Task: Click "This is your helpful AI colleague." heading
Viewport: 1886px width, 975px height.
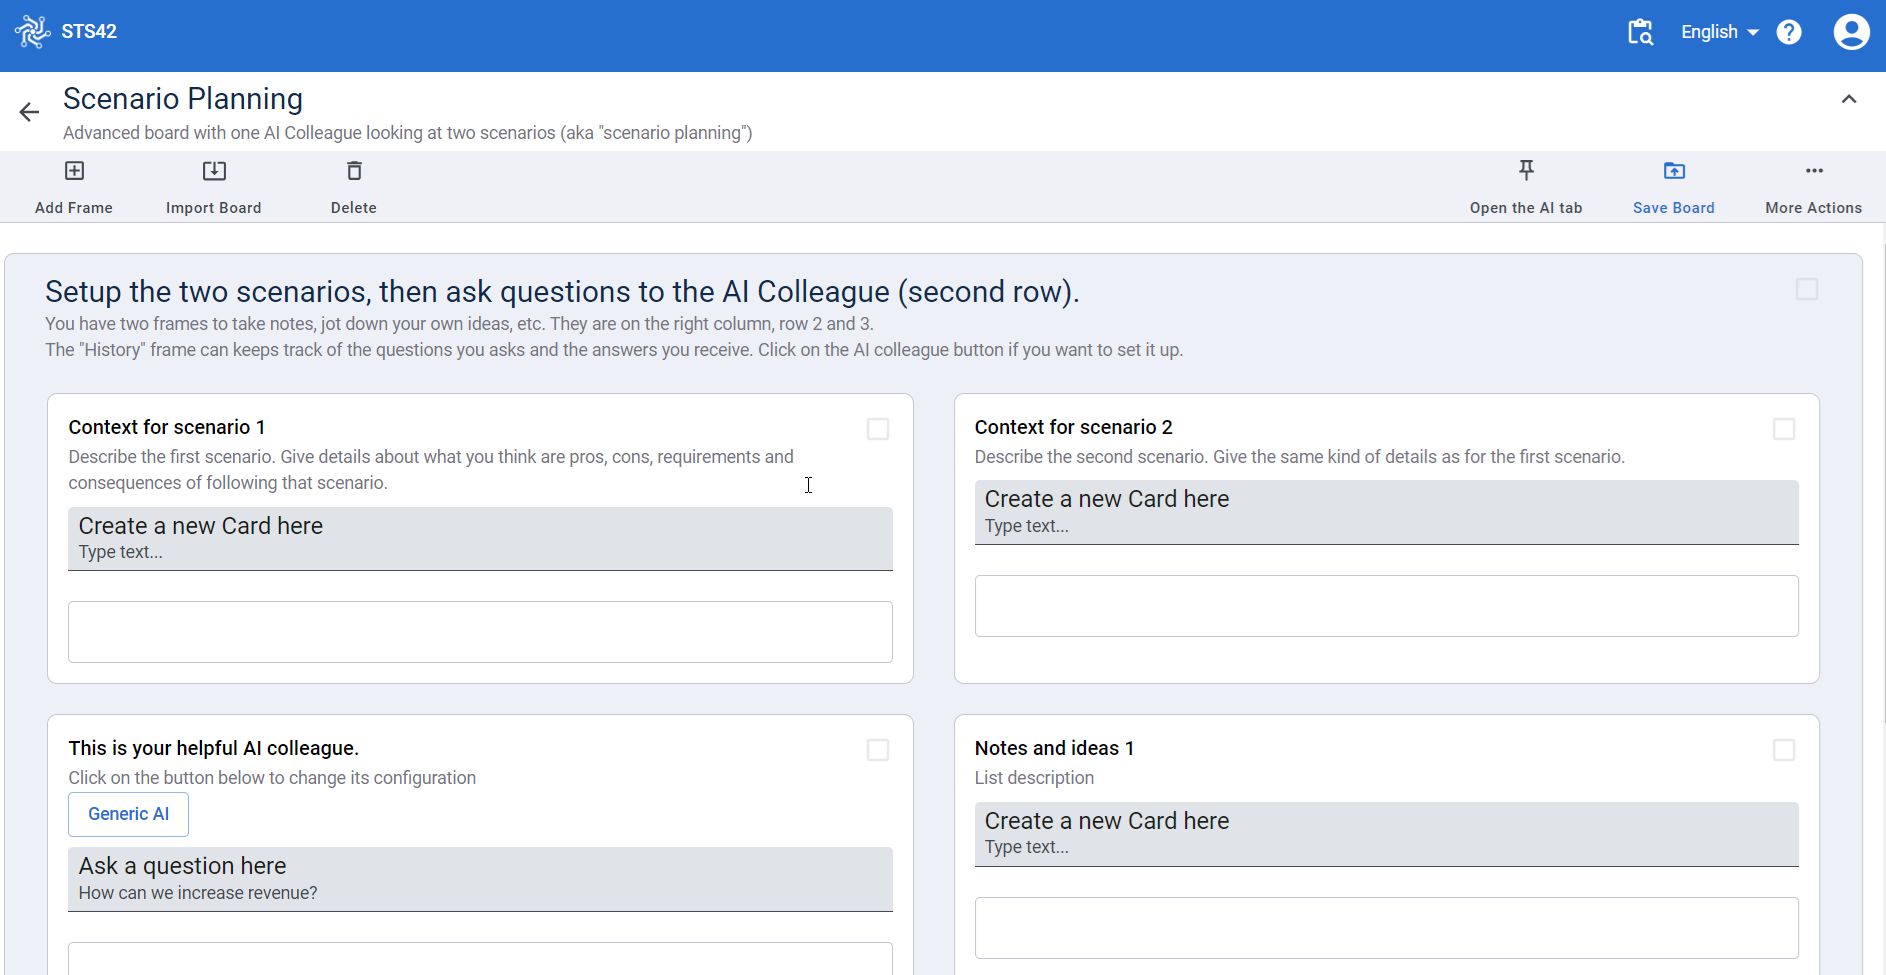Action: (214, 748)
